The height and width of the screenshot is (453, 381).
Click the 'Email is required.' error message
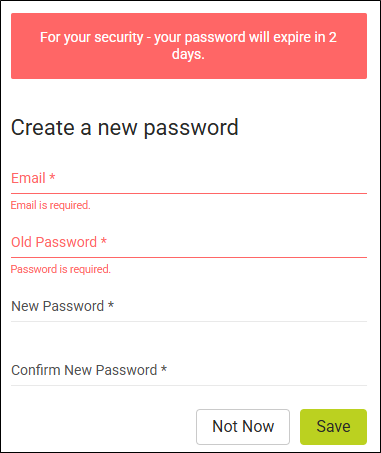click(x=51, y=205)
